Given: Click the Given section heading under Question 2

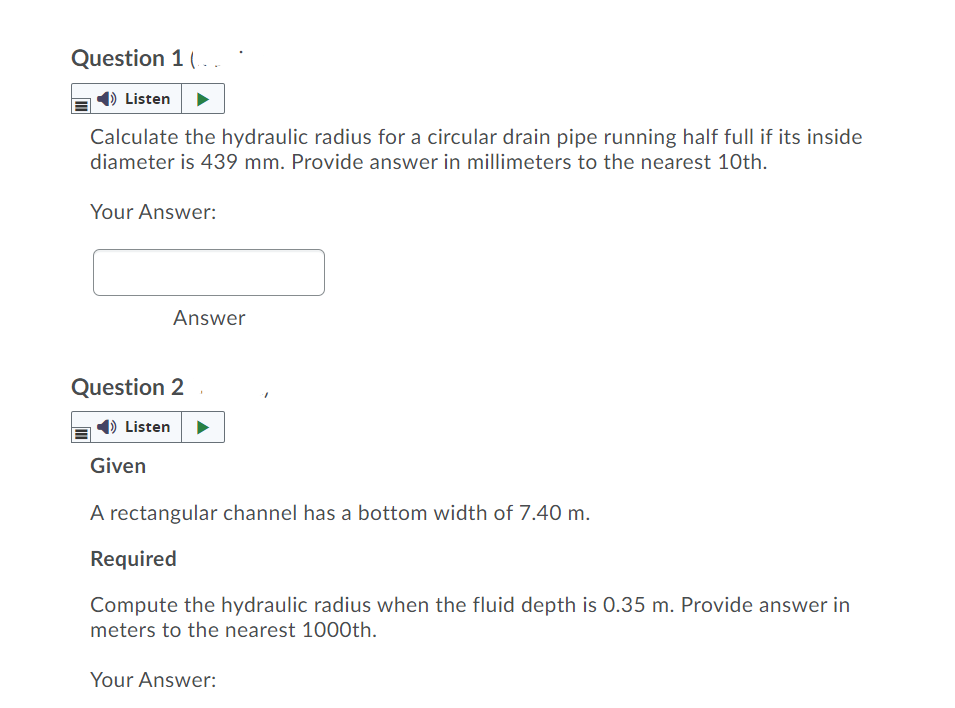Looking at the screenshot, I should tap(117, 466).
